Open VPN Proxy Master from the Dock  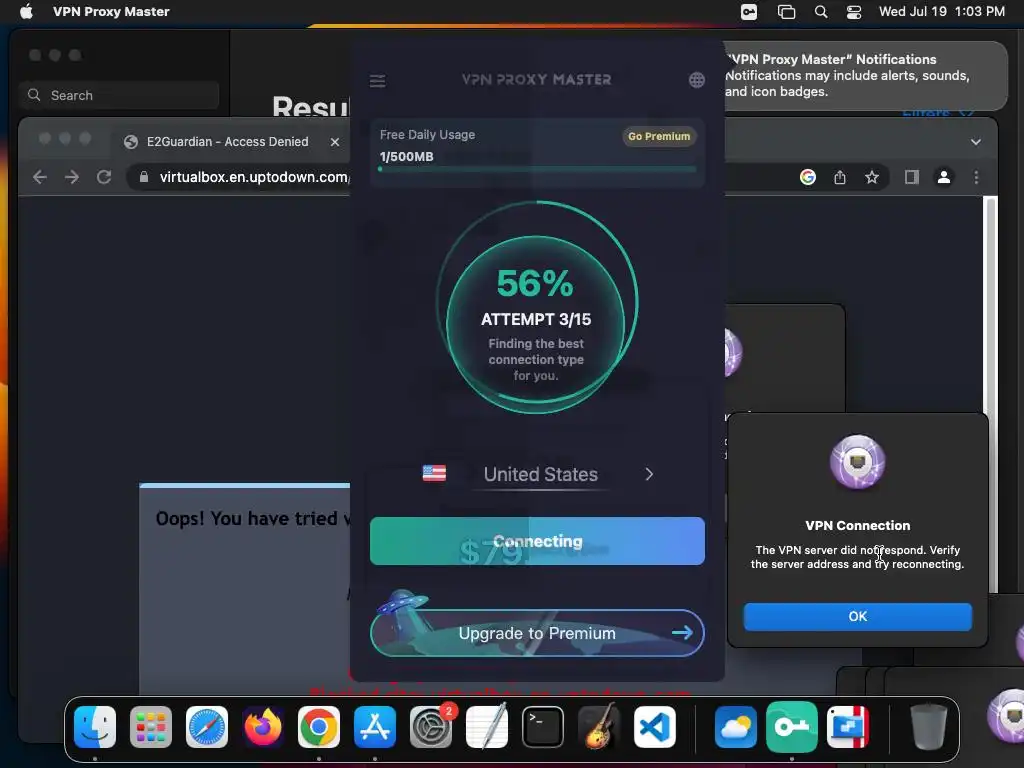coord(792,727)
